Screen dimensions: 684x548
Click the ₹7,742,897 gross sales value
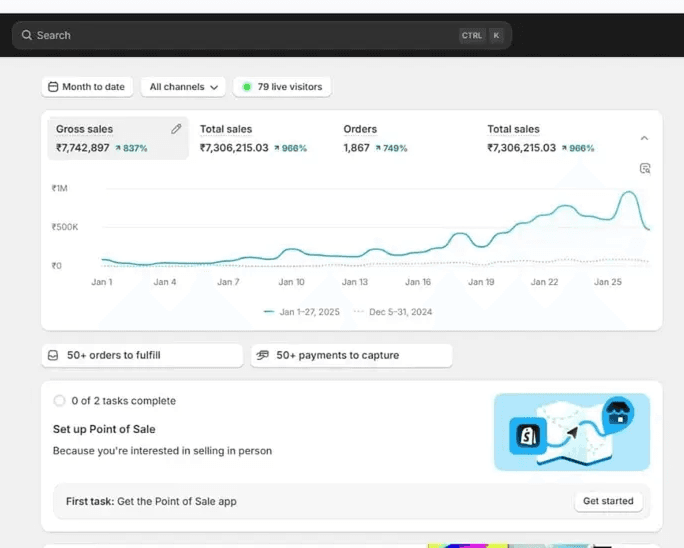(x=82, y=148)
